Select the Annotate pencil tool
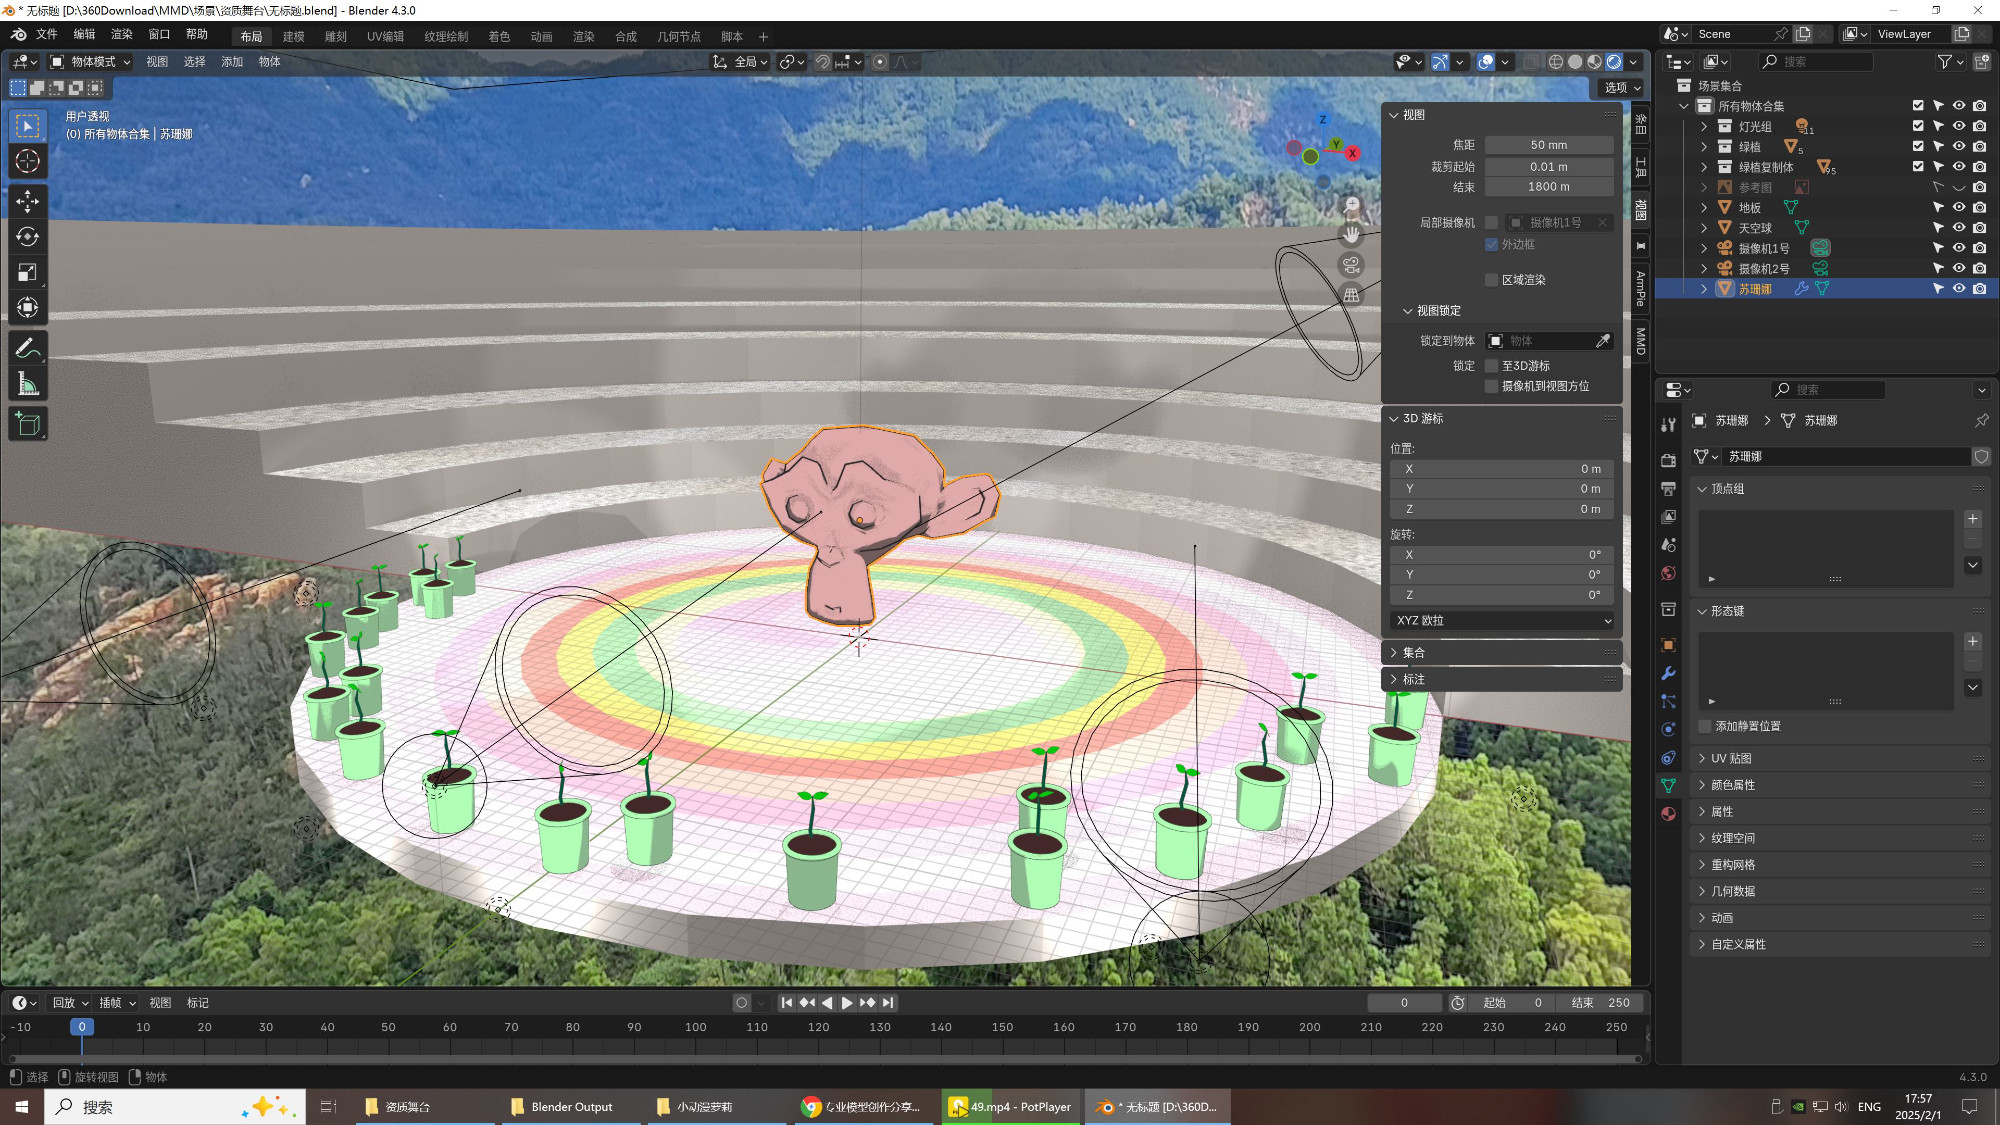The image size is (2000, 1125). tap(27, 348)
